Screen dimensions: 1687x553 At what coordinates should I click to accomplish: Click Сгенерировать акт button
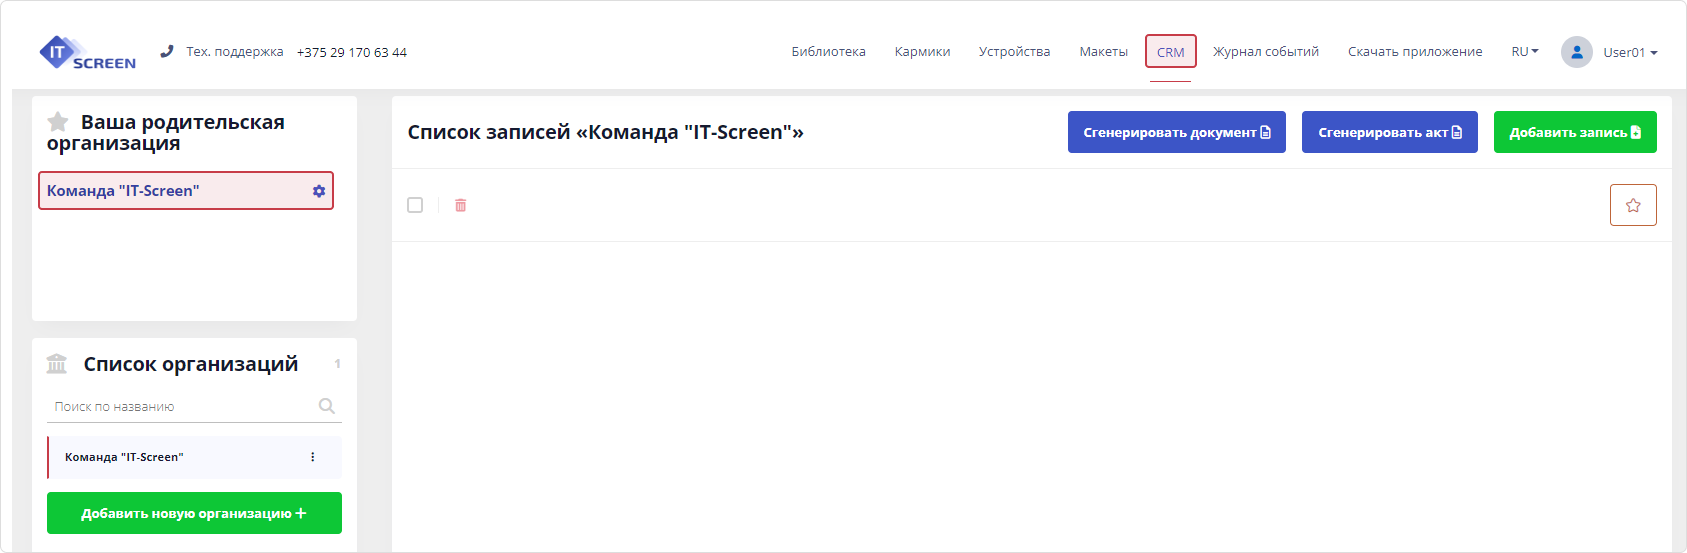pos(1390,132)
